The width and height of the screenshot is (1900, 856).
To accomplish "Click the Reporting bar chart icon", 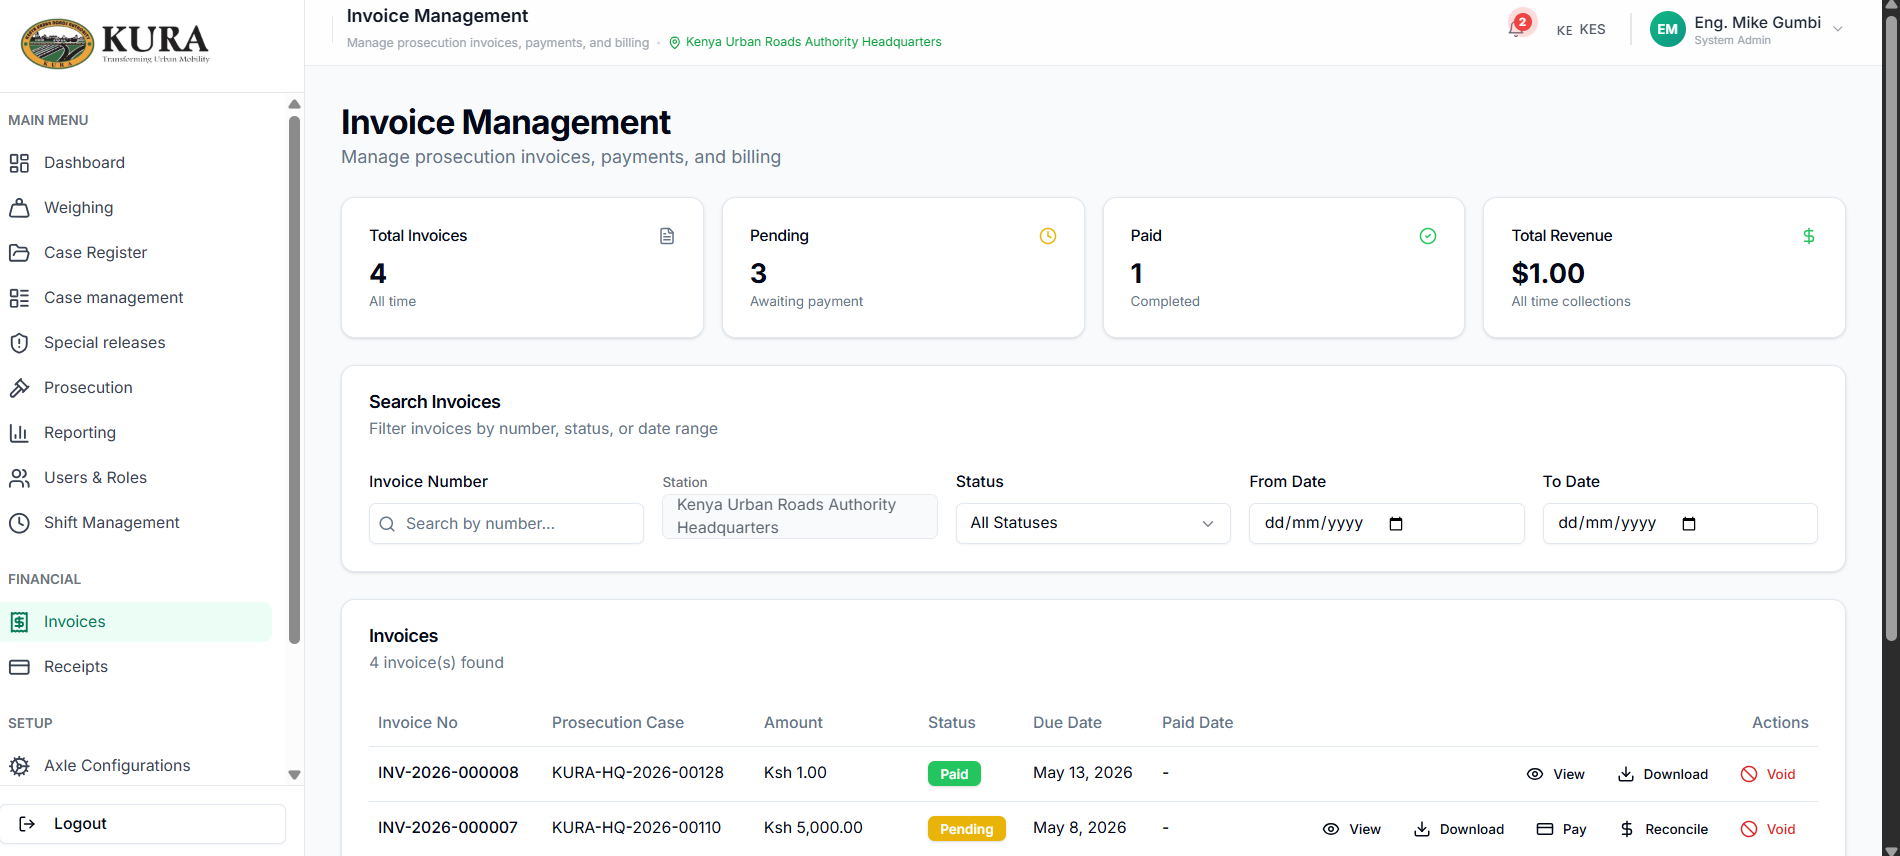I will (19, 433).
